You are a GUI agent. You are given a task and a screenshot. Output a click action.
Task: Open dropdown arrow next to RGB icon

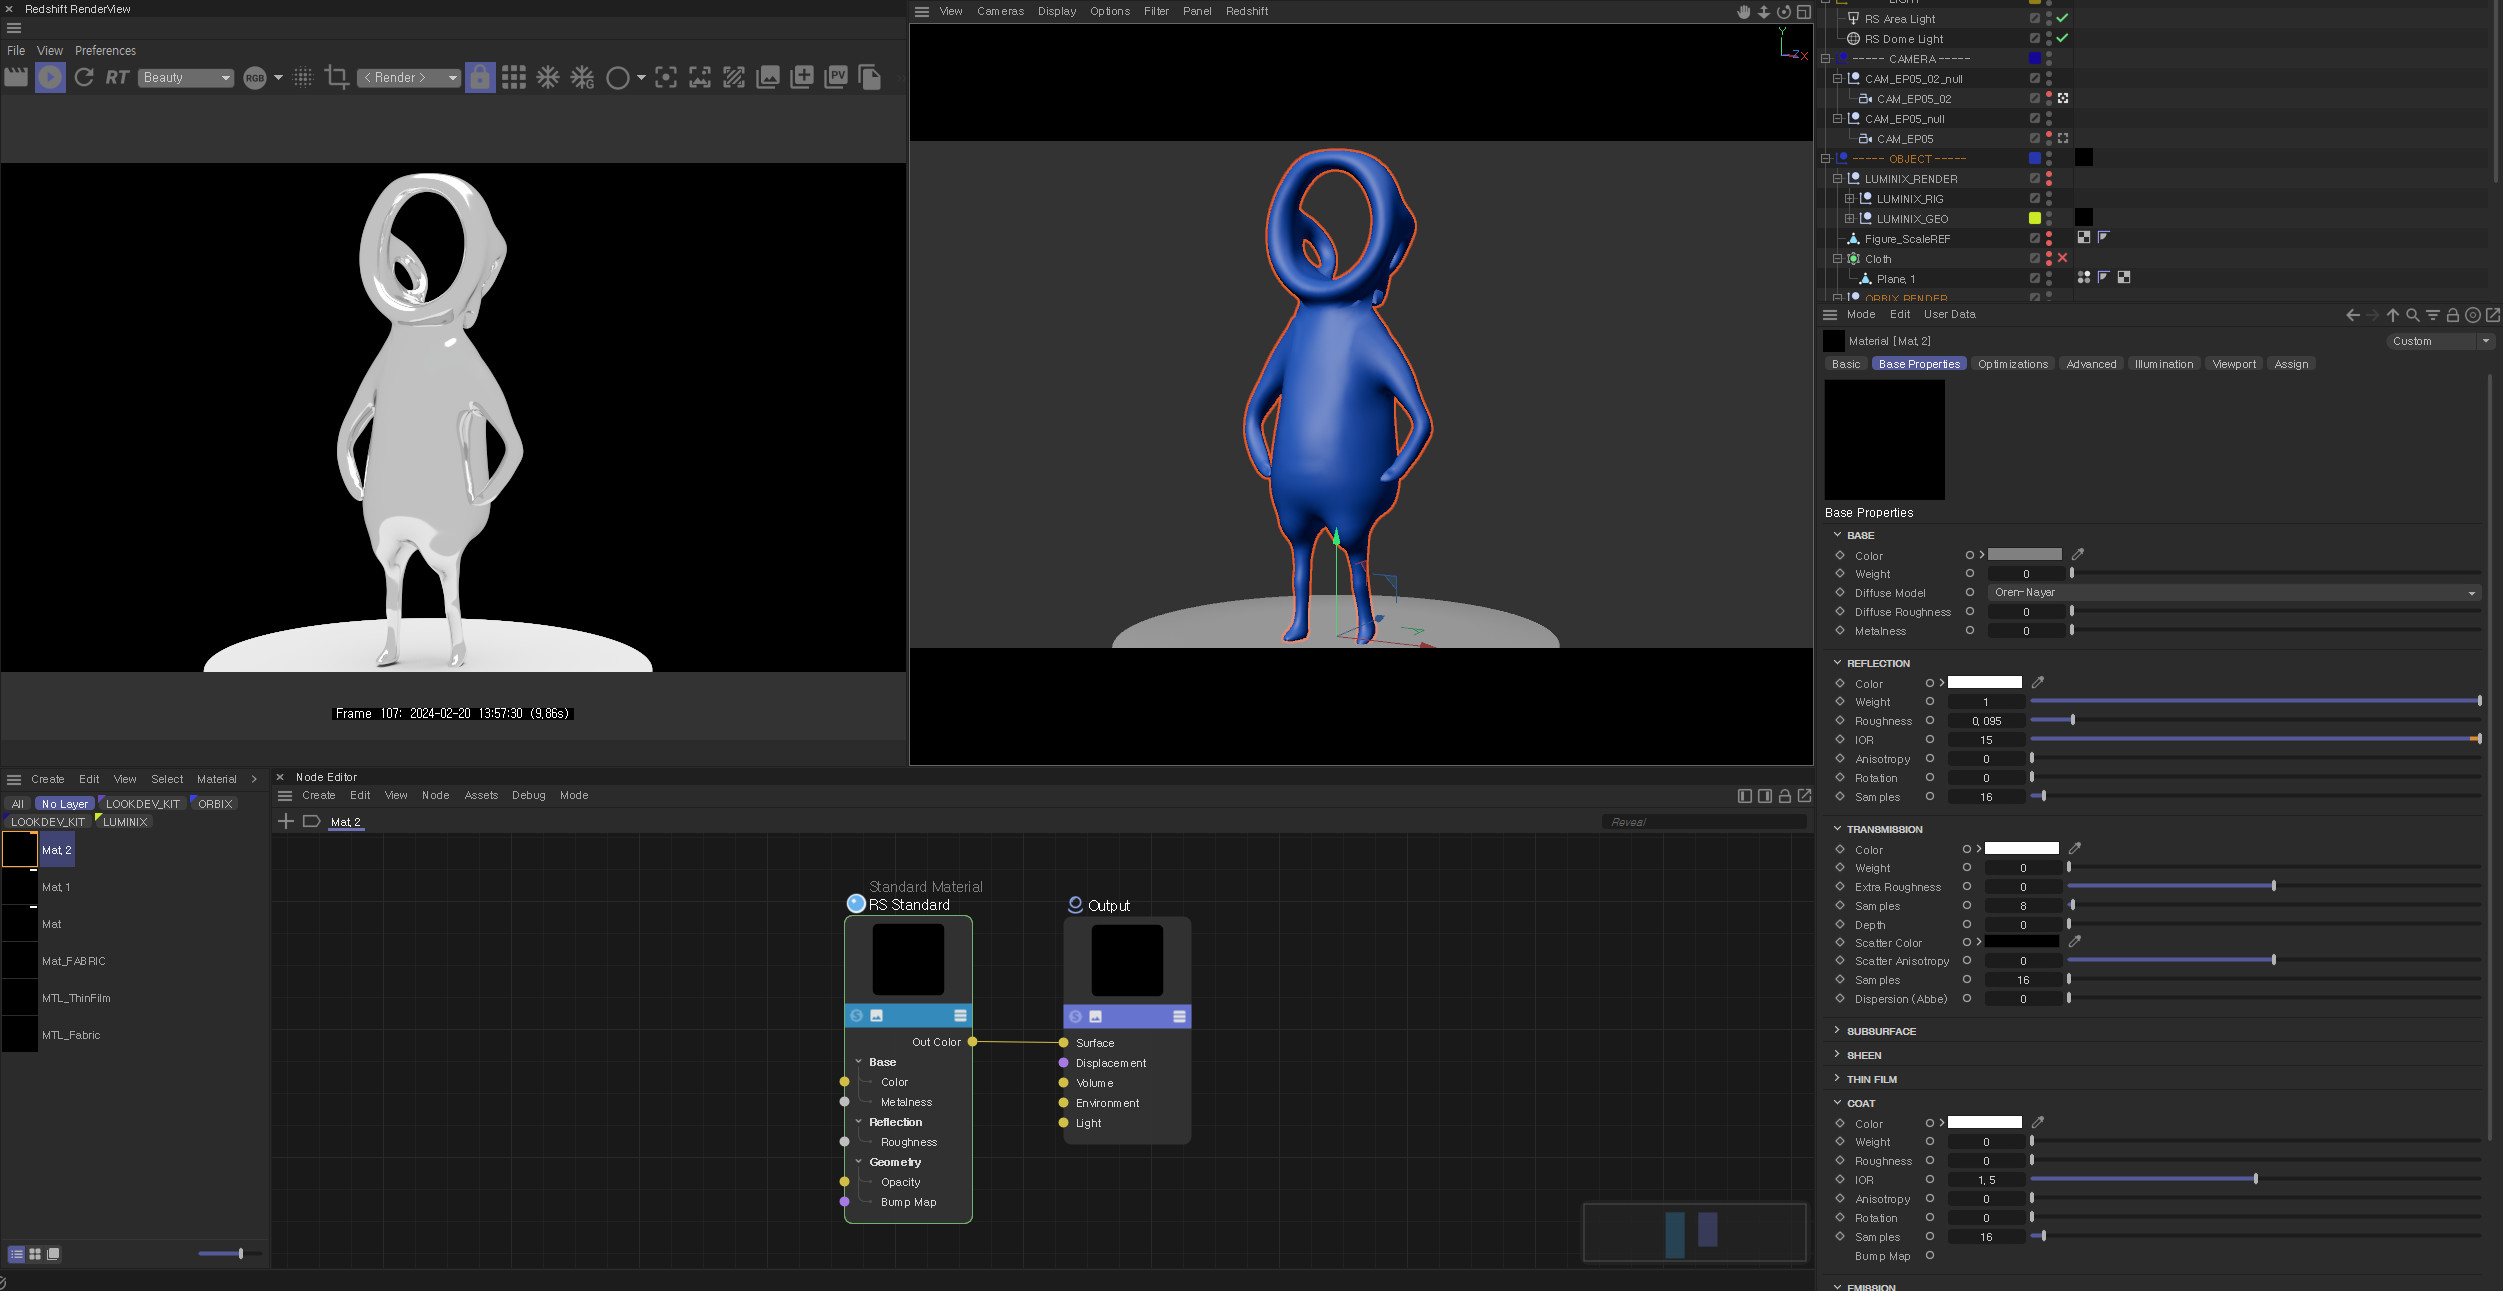point(278,78)
